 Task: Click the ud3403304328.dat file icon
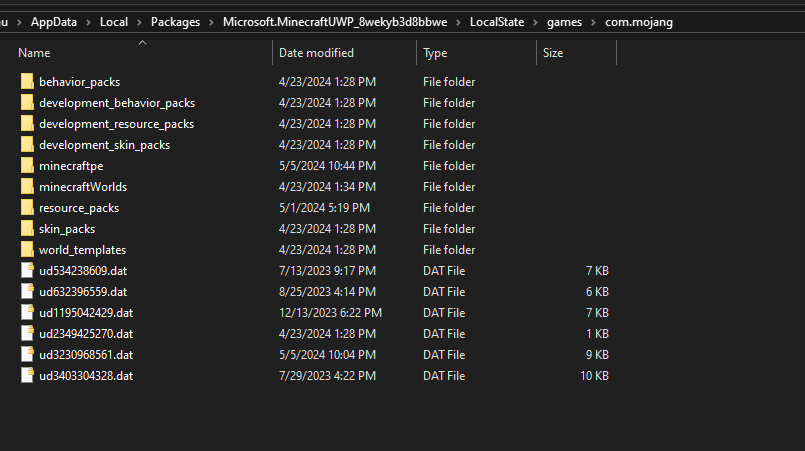coord(27,376)
